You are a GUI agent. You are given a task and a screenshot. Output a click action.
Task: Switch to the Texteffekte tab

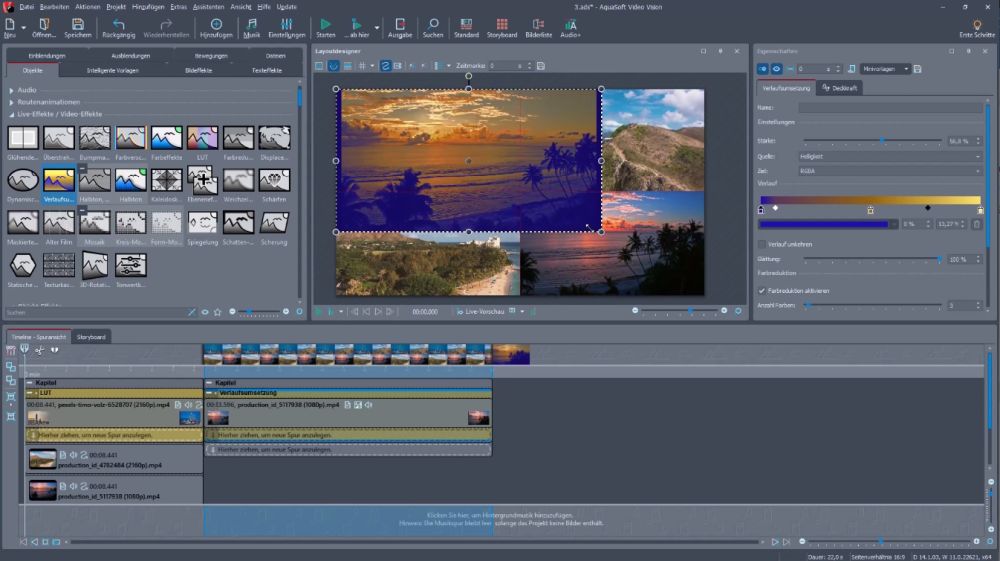pos(266,71)
